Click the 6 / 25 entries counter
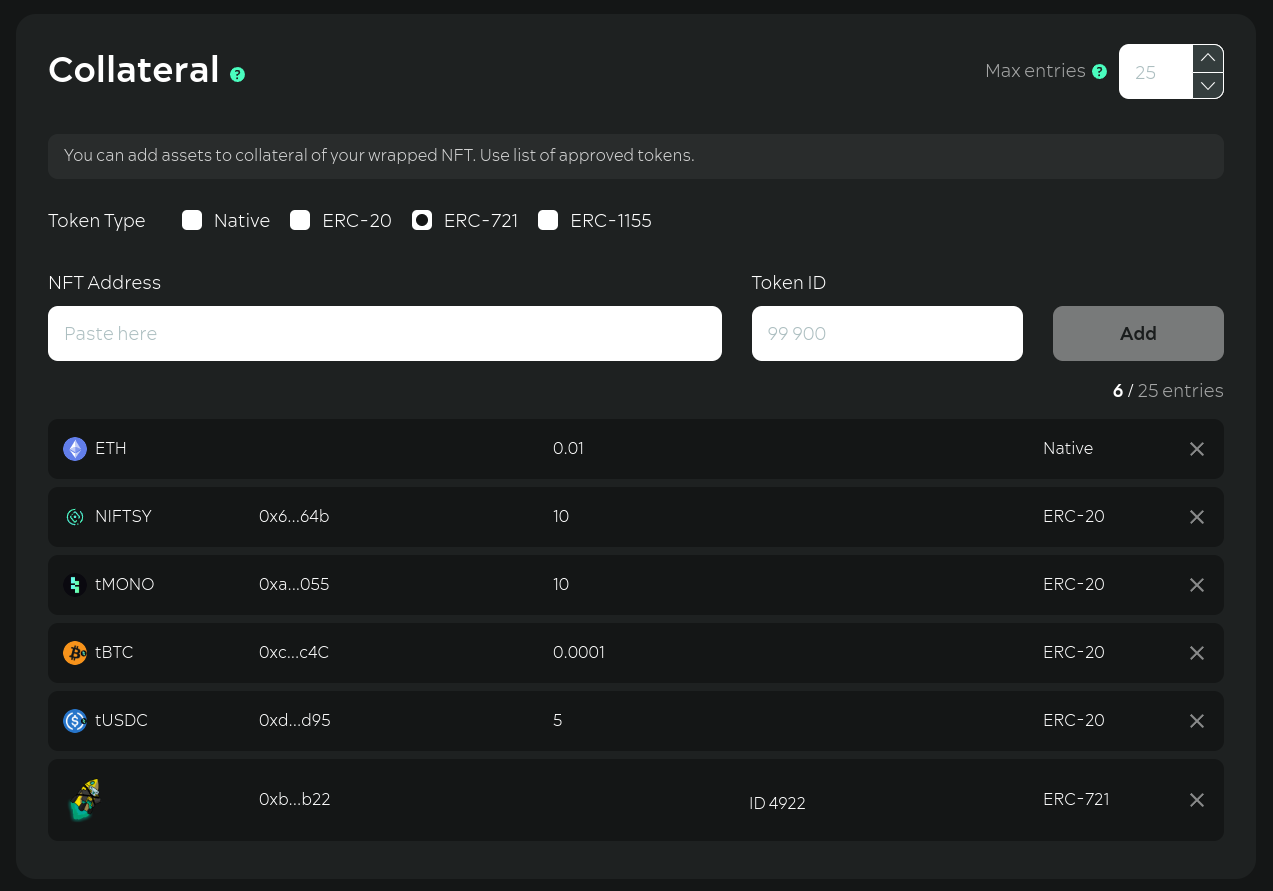 click(1168, 391)
